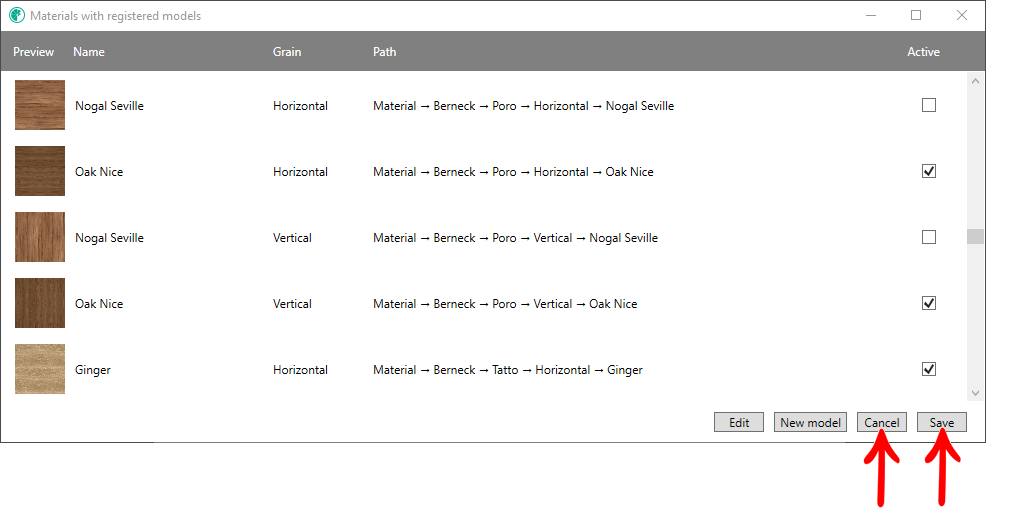Click the Path column header
Screen dimensions: 1024x530
pyautogui.click(x=385, y=52)
